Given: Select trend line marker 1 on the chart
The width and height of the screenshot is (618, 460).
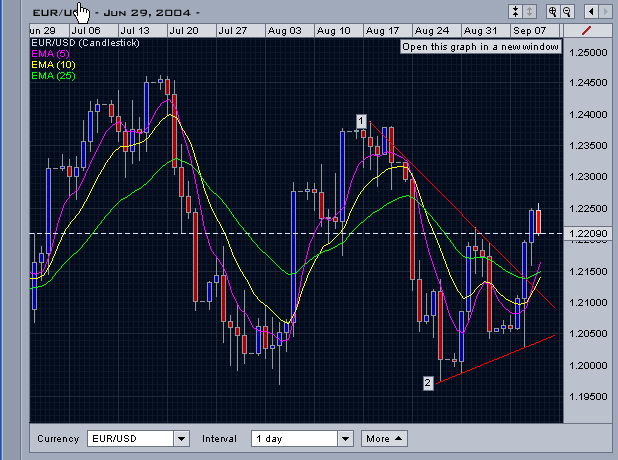Looking at the screenshot, I should click(361, 121).
